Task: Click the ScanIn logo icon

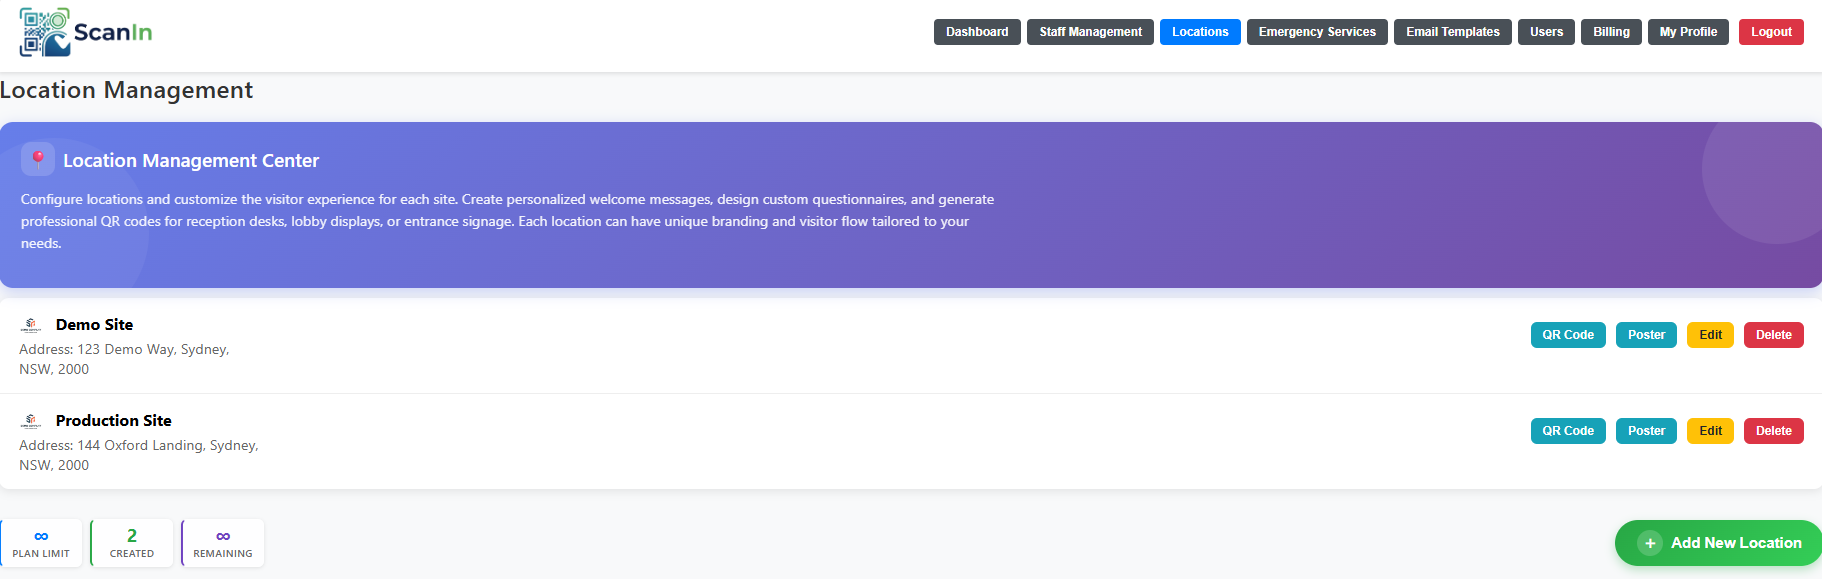Action: click(x=45, y=32)
